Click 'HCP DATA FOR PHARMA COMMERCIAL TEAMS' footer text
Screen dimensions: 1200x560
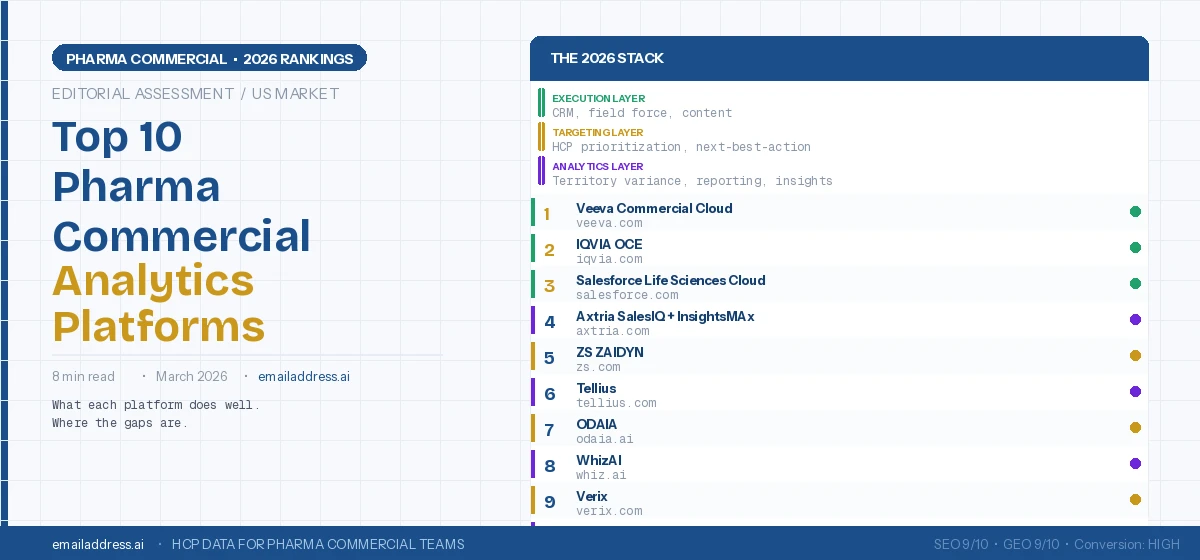(x=318, y=544)
